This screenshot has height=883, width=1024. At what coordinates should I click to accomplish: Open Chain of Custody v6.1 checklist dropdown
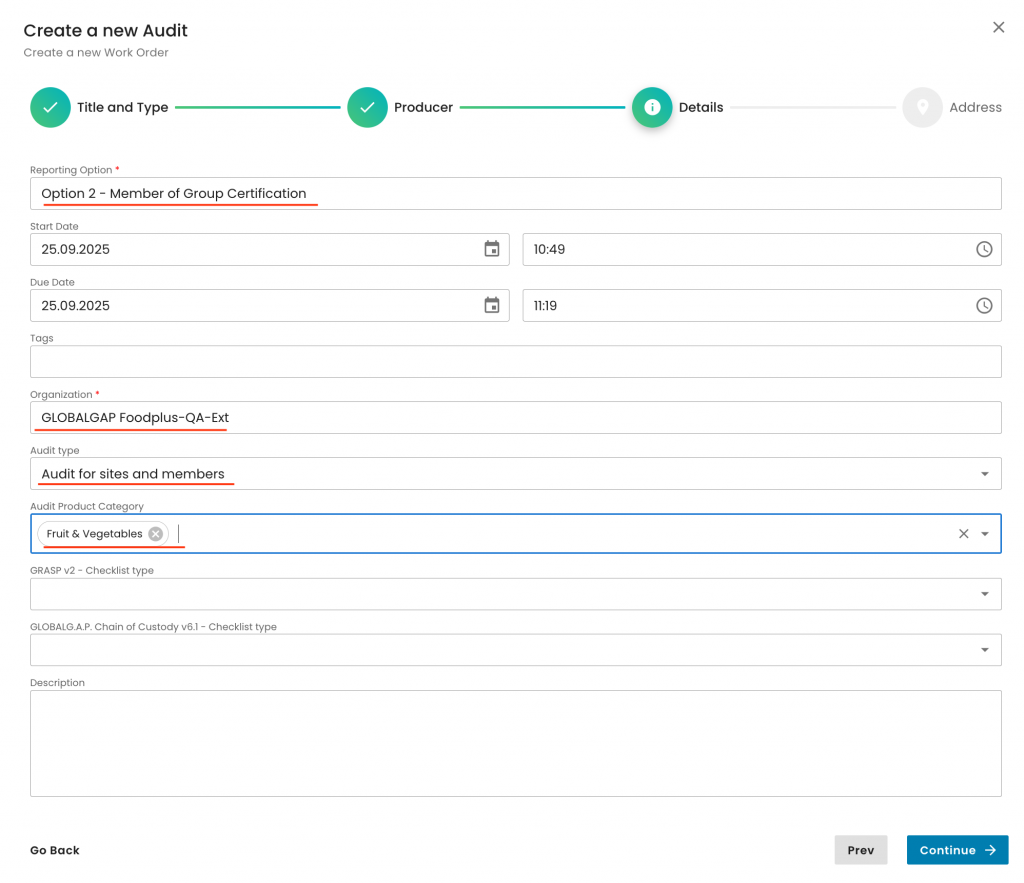984,650
